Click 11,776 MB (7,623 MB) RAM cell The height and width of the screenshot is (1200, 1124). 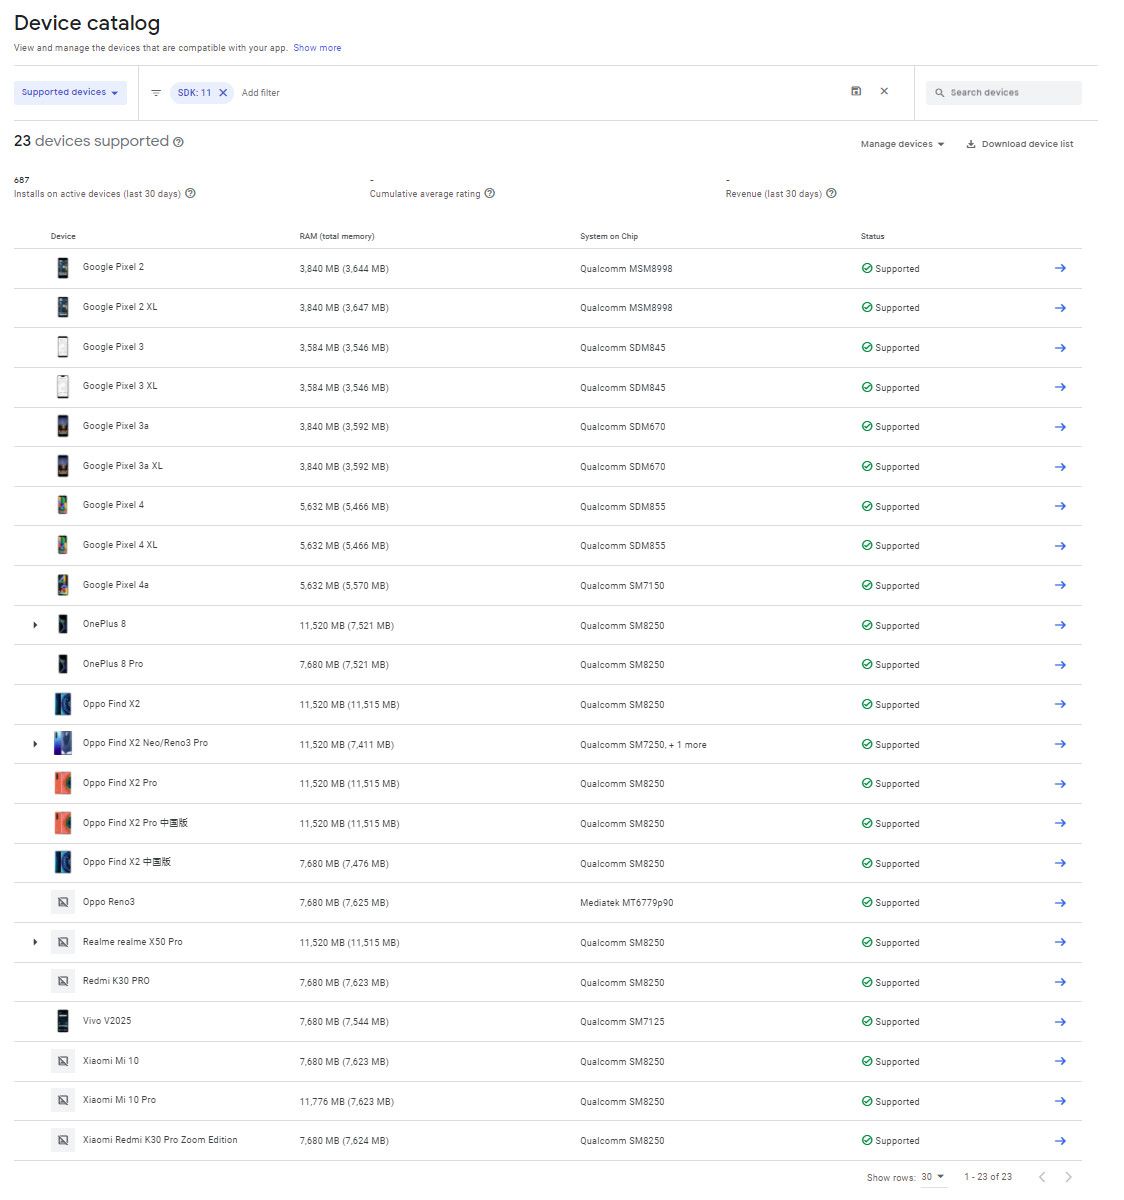(x=346, y=1102)
